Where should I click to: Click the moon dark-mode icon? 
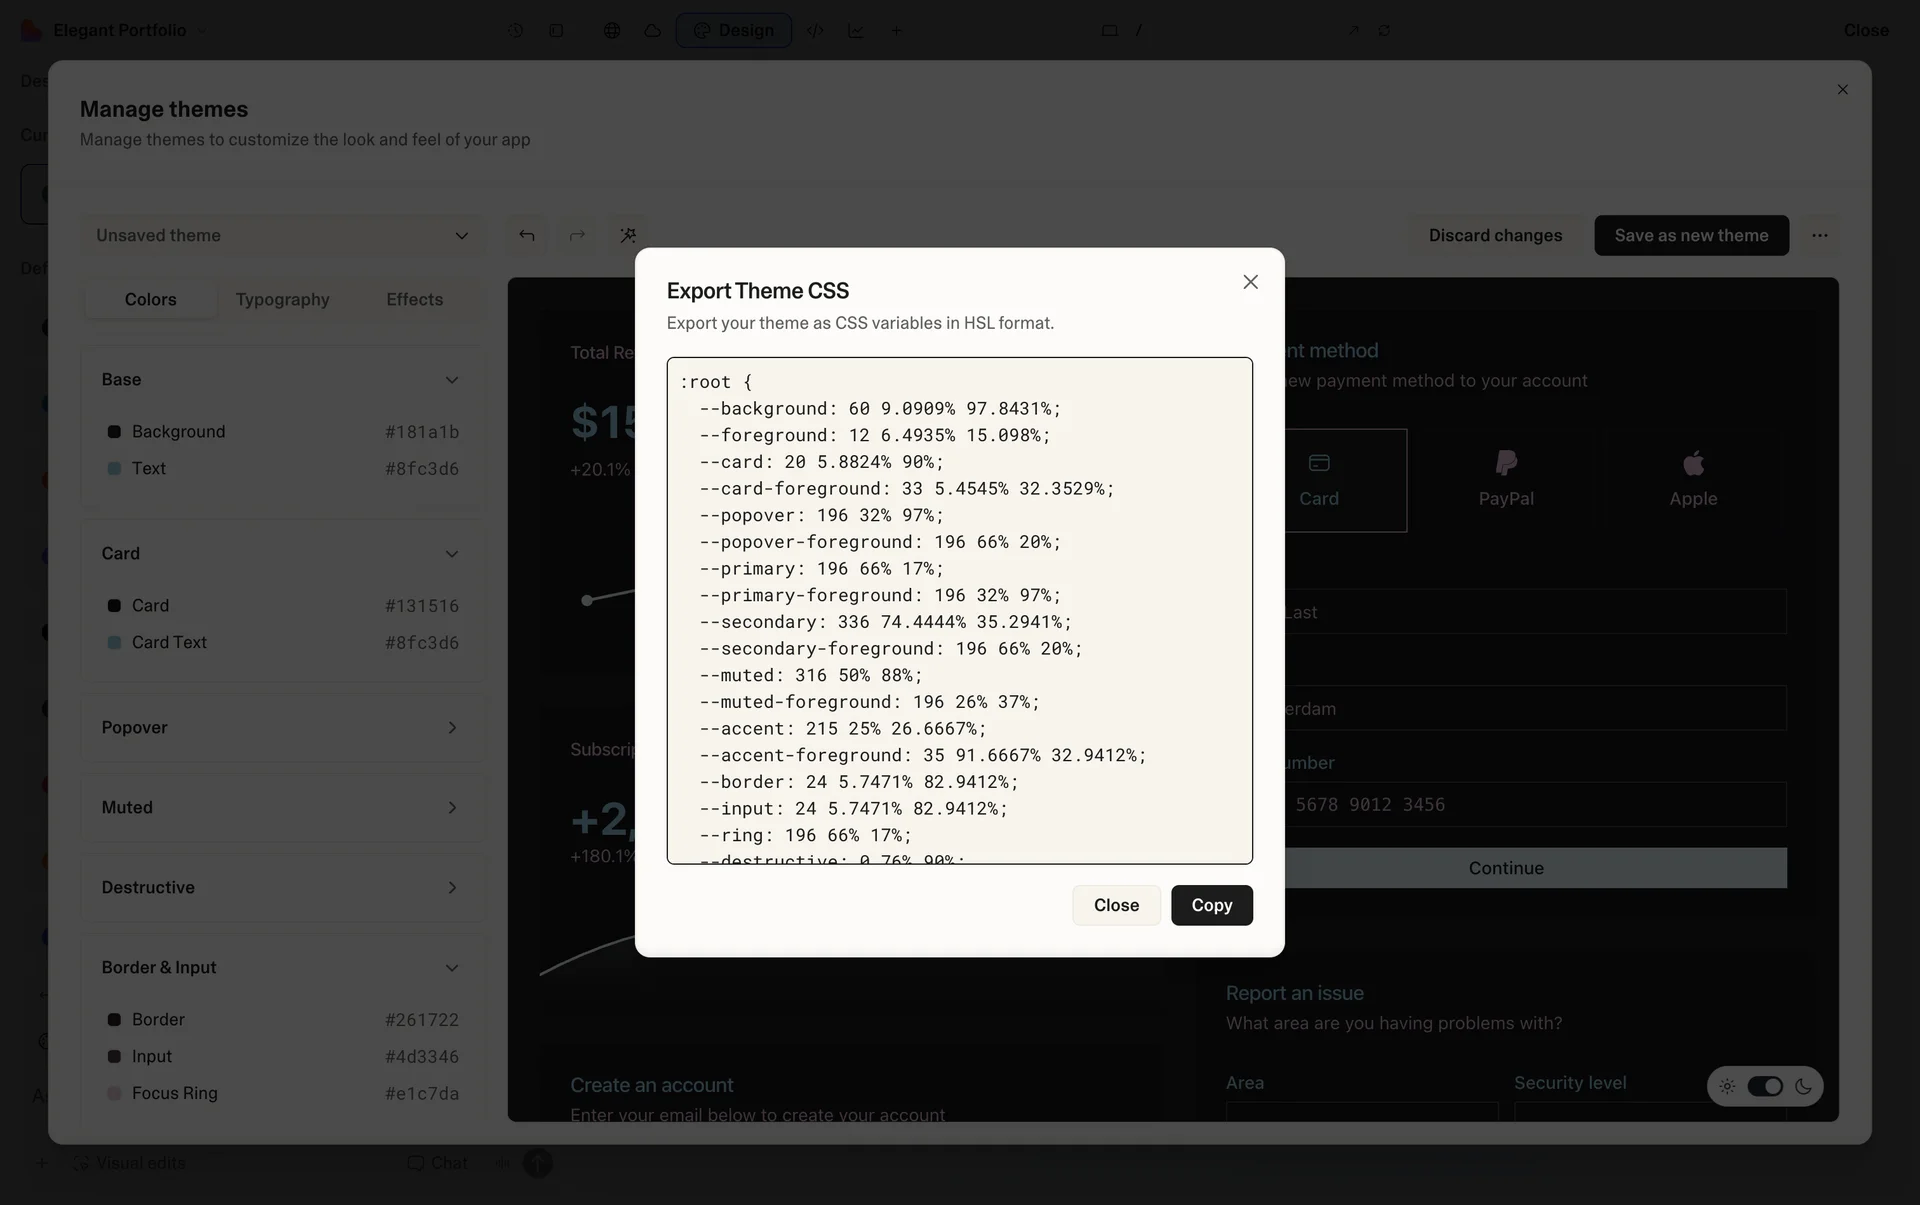[1803, 1086]
